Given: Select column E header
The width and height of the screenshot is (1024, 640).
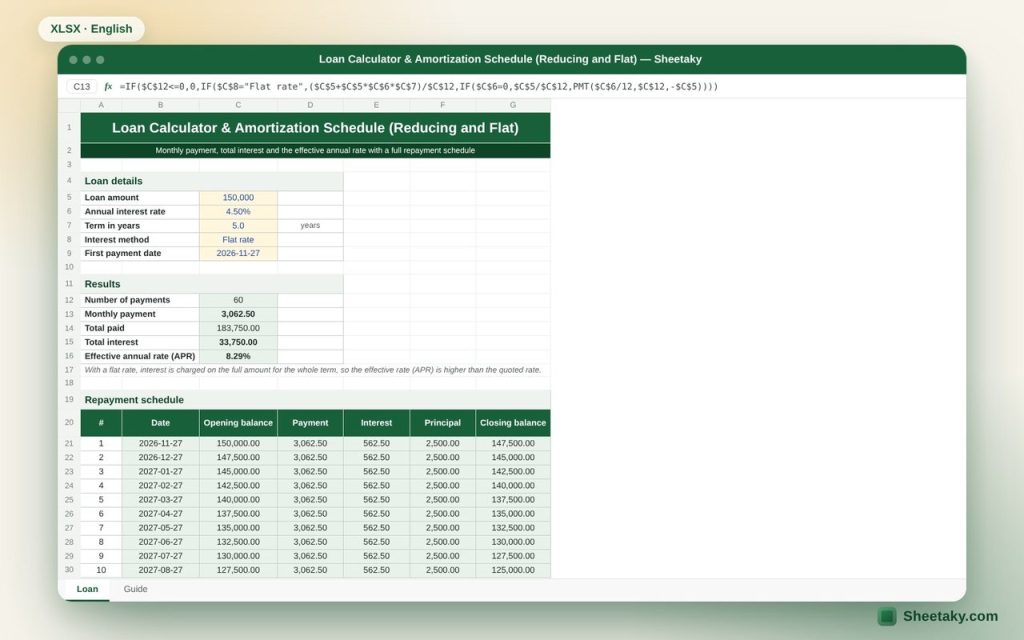Looking at the screenshot, I should click(x=377, y=105).
